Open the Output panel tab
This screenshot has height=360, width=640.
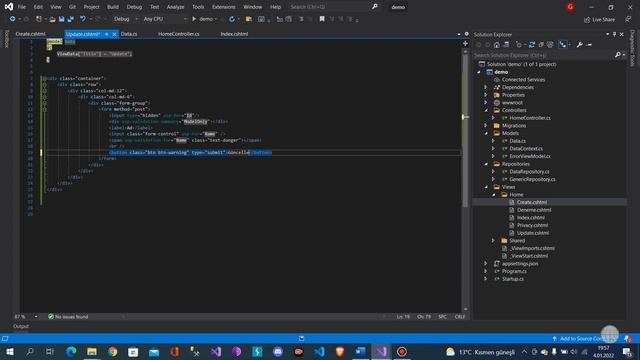[21, 327]
